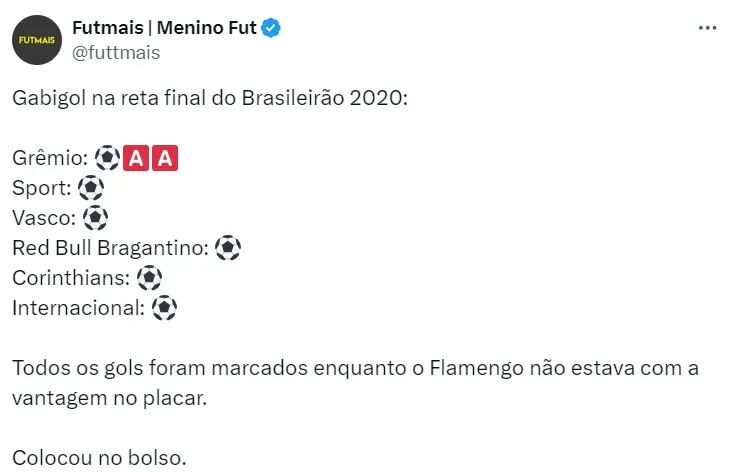Click the closing line Colocou no bolso
738x473 pixels.
[99, 459]
